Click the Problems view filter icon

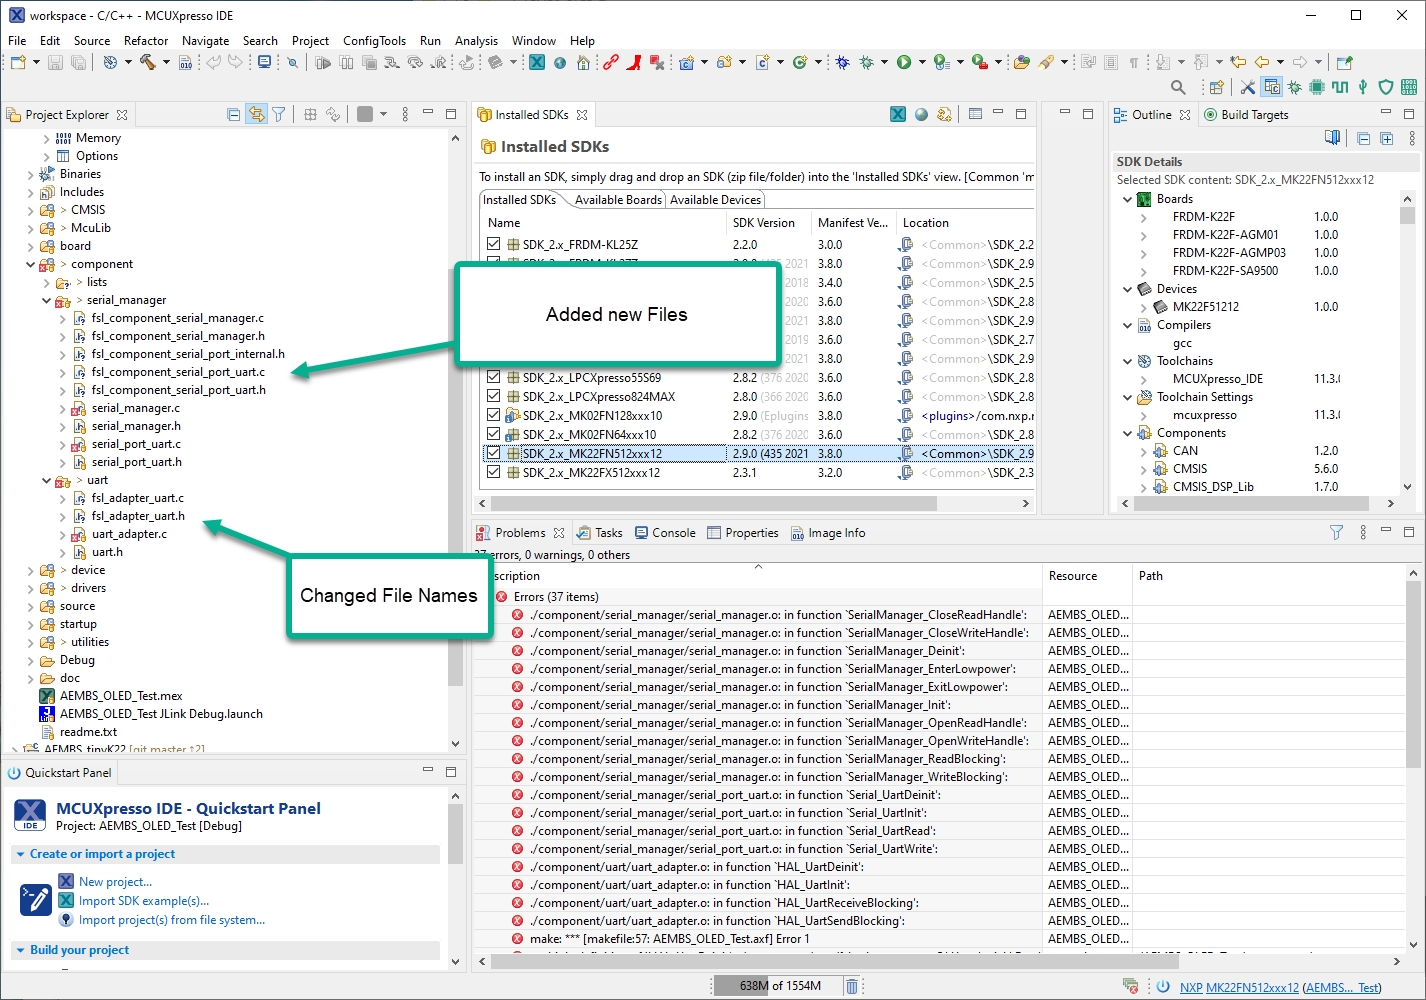1336,533
